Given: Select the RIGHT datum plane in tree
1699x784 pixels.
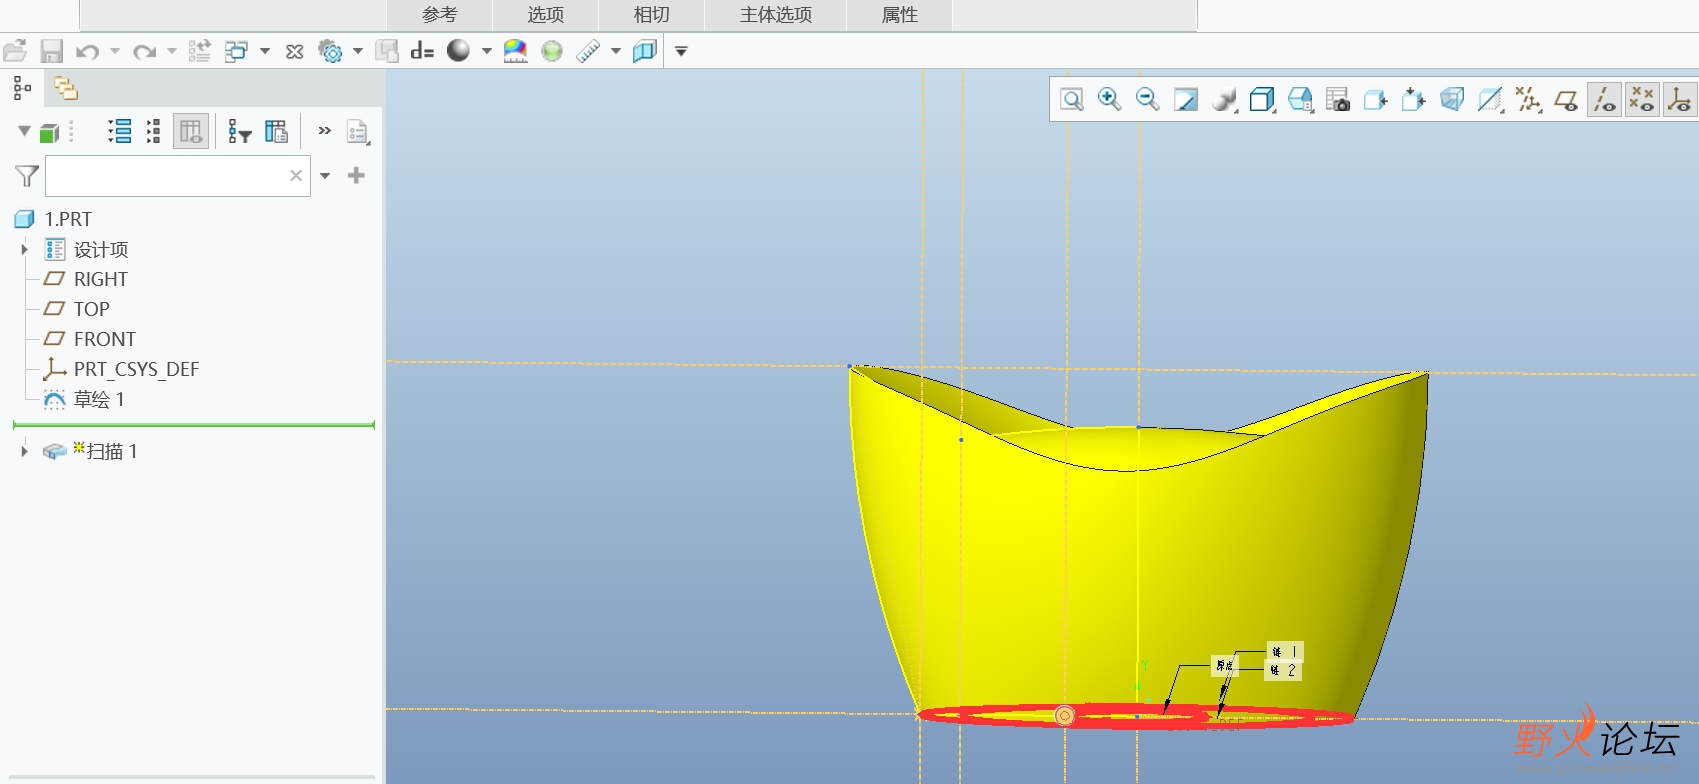Looking at the screenshot, I should pyautogui.click(x=86, y=279).
